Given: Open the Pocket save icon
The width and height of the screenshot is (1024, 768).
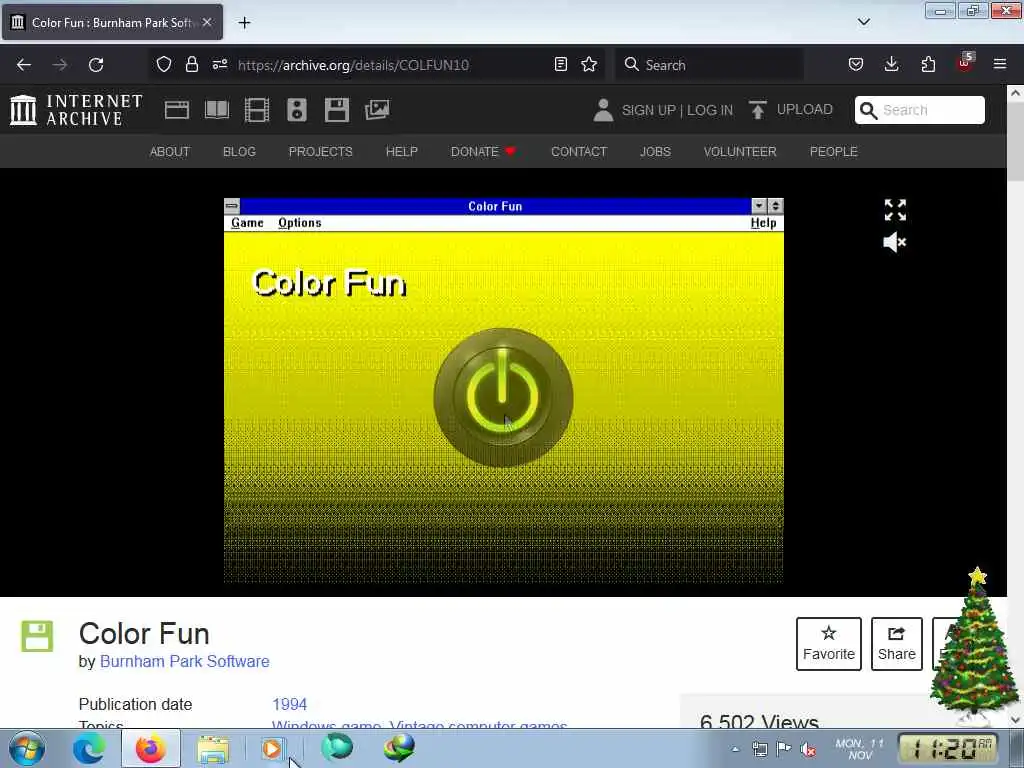Looking at the screenshot, I should pyautogui.click(x=856, y=64).
